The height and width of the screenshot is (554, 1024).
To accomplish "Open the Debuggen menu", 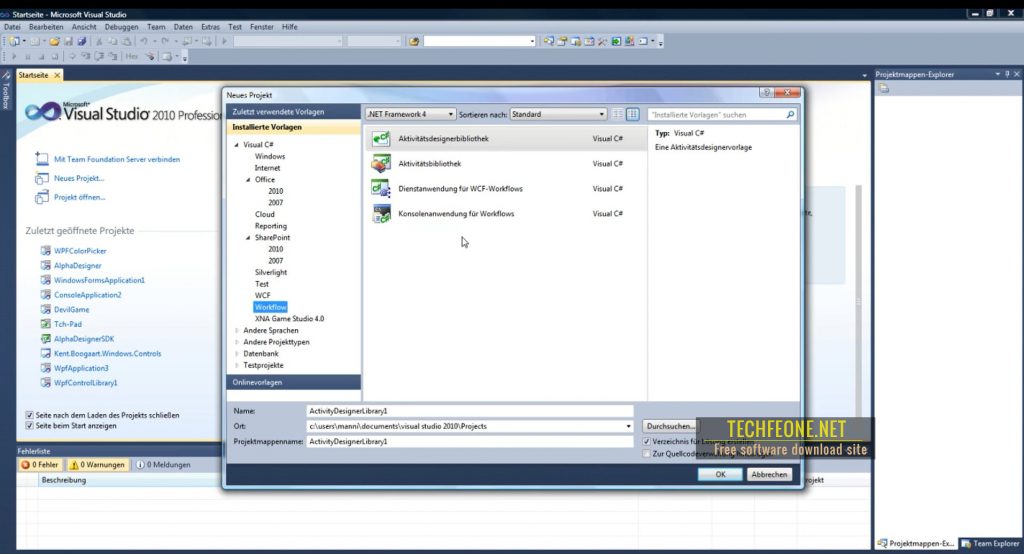I will point(121,27).
